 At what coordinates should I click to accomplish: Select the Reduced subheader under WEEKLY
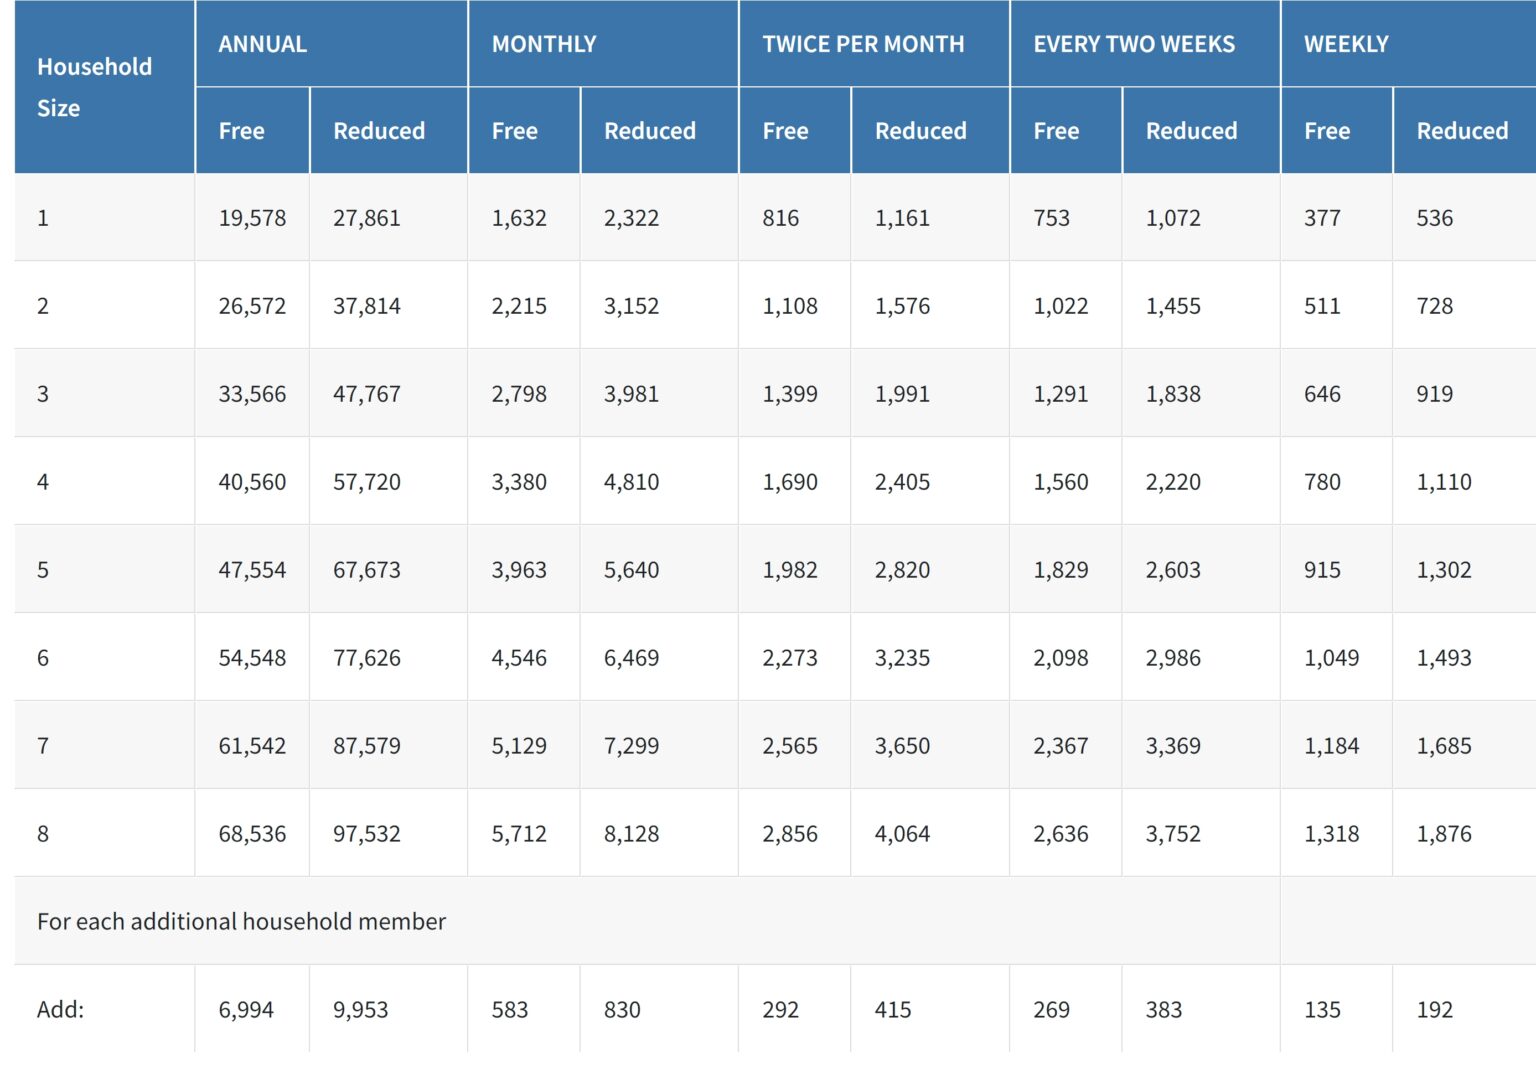pyautogui.click(x=1462, y=131)
